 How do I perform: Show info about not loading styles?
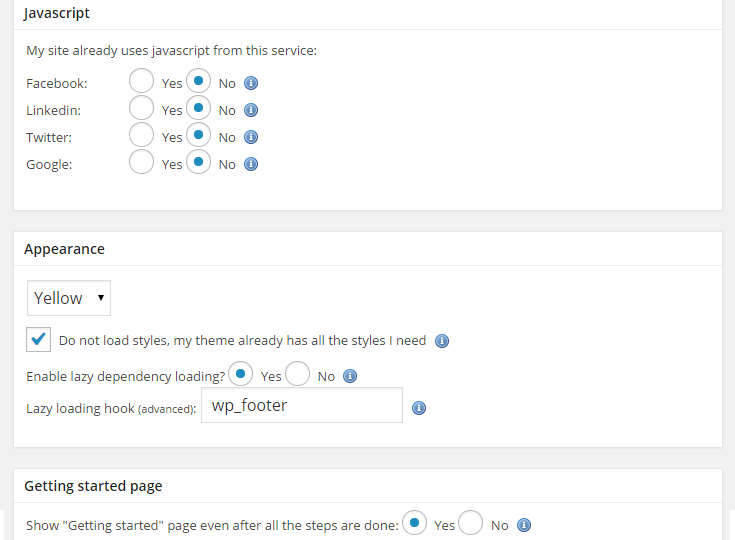tap(442, 341)
